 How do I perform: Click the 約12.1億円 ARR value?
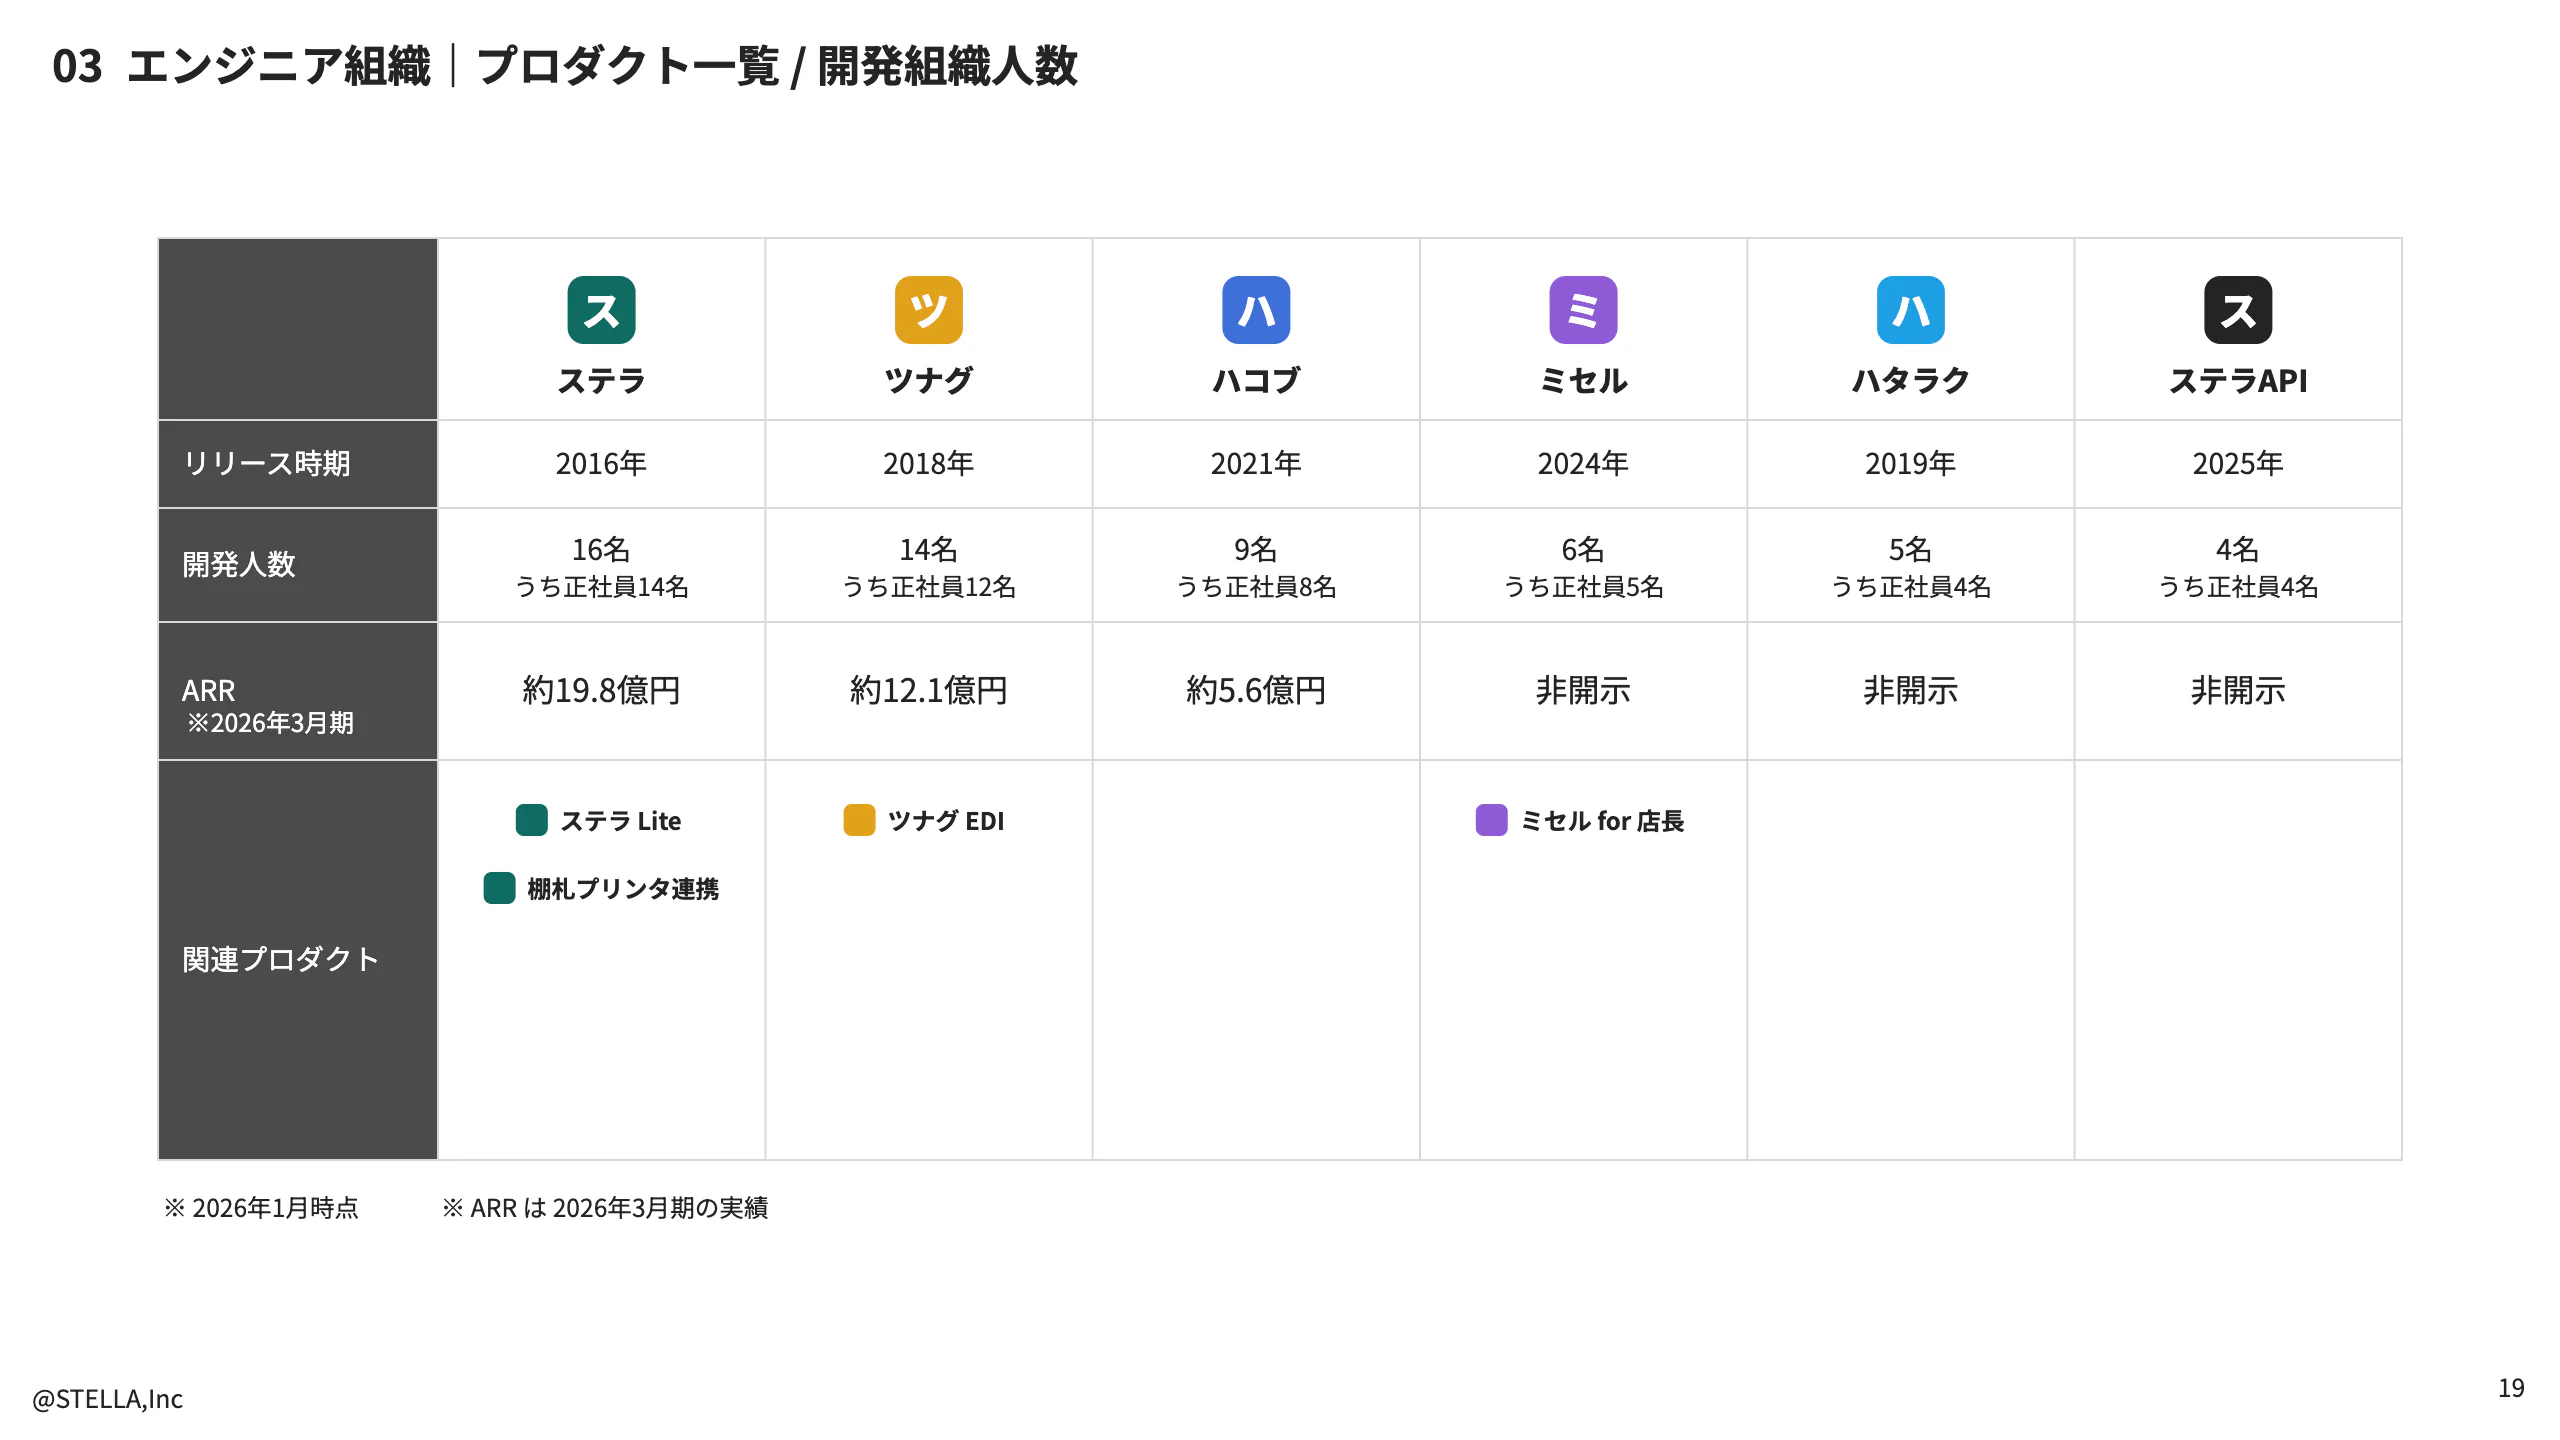point(928,691)
